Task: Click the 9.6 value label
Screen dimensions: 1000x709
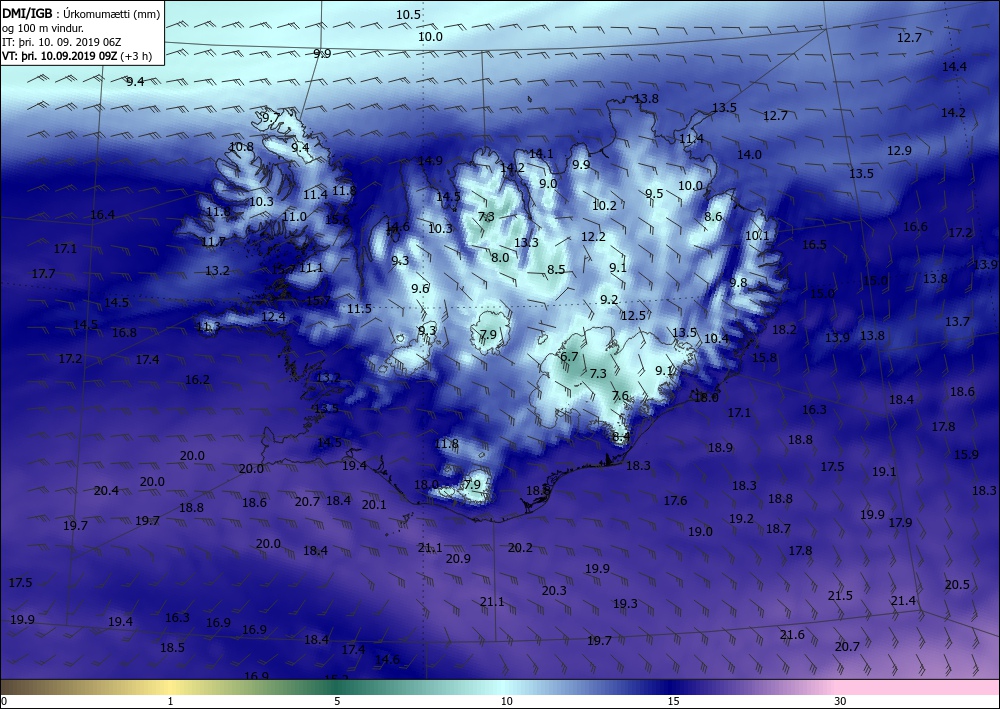Action: (x=420, y=289)
